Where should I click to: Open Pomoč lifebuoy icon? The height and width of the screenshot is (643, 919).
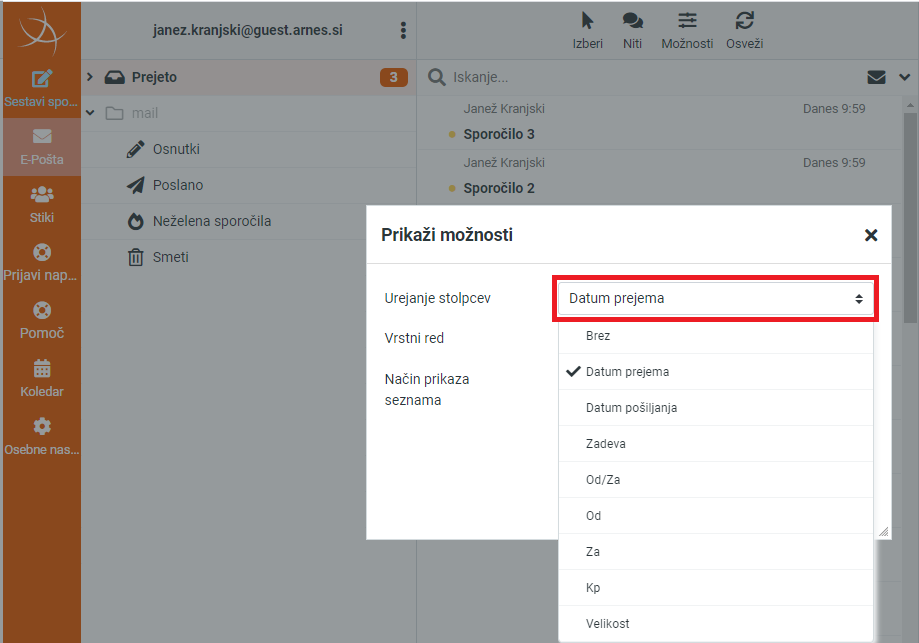point(42,310)
